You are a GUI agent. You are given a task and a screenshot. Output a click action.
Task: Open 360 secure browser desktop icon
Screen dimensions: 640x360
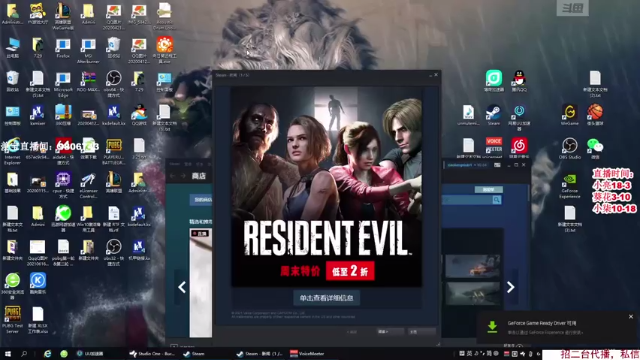(12, 286)
